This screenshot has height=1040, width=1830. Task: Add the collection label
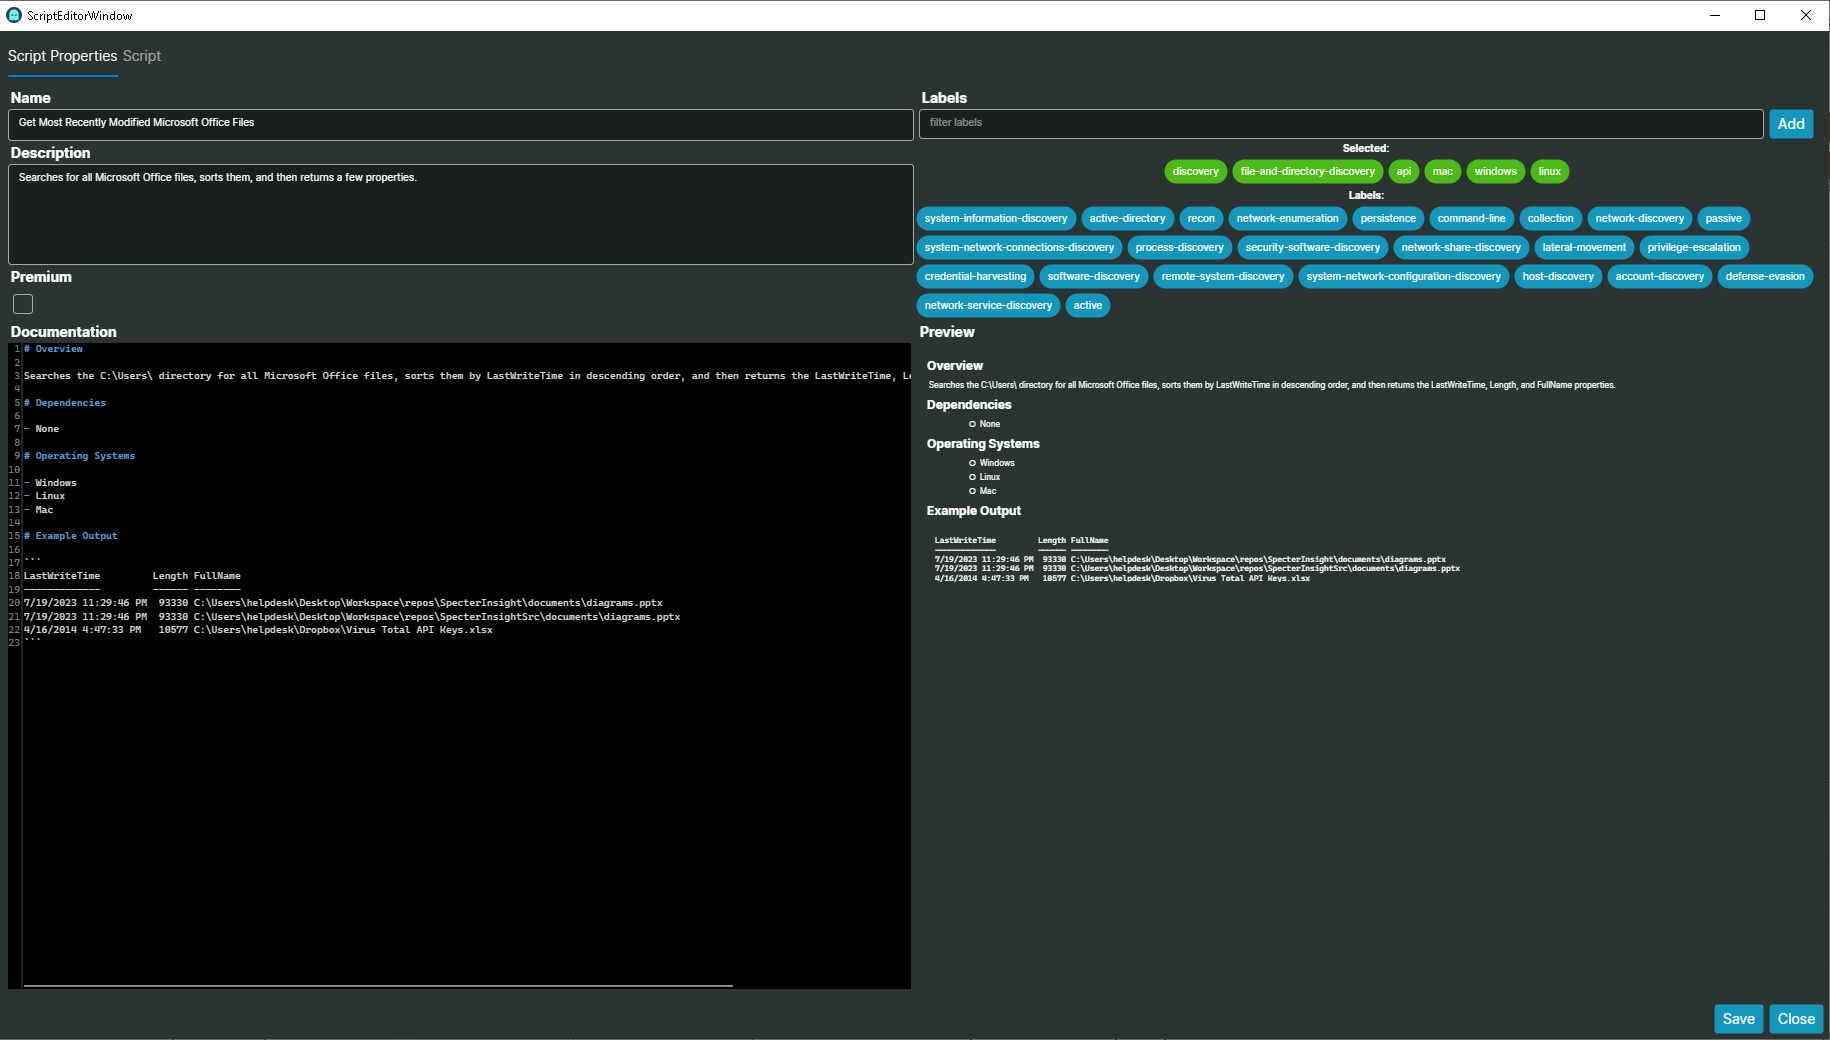(x=1550, y=218)
